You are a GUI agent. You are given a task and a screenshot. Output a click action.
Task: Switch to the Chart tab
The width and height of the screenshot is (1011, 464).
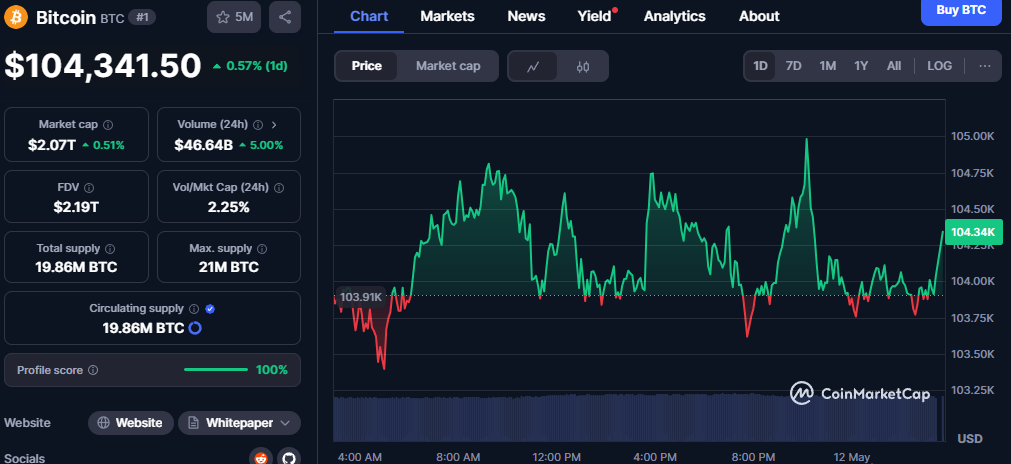(369, 16)
